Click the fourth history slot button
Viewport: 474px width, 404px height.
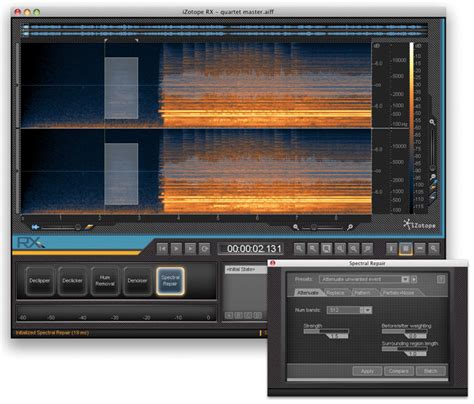(258, 315)
